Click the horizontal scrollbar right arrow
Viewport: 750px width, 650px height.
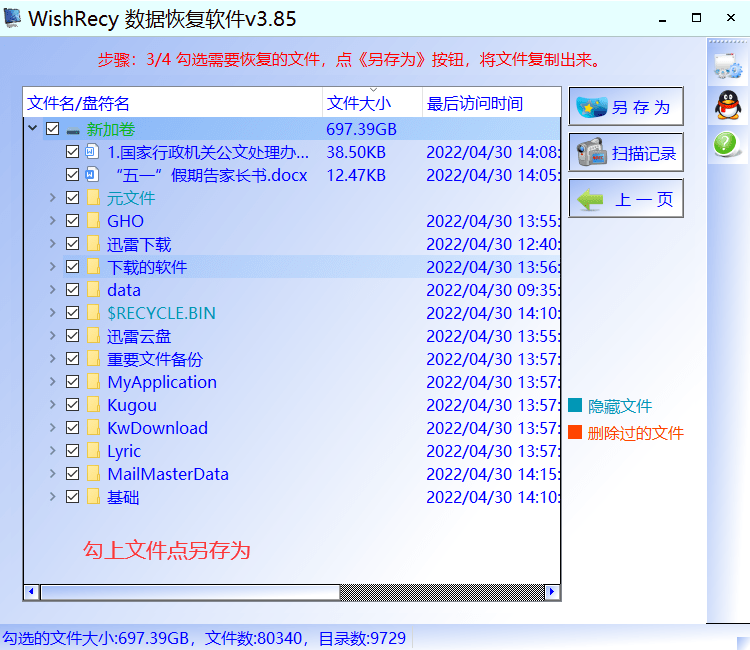(552, 592)
